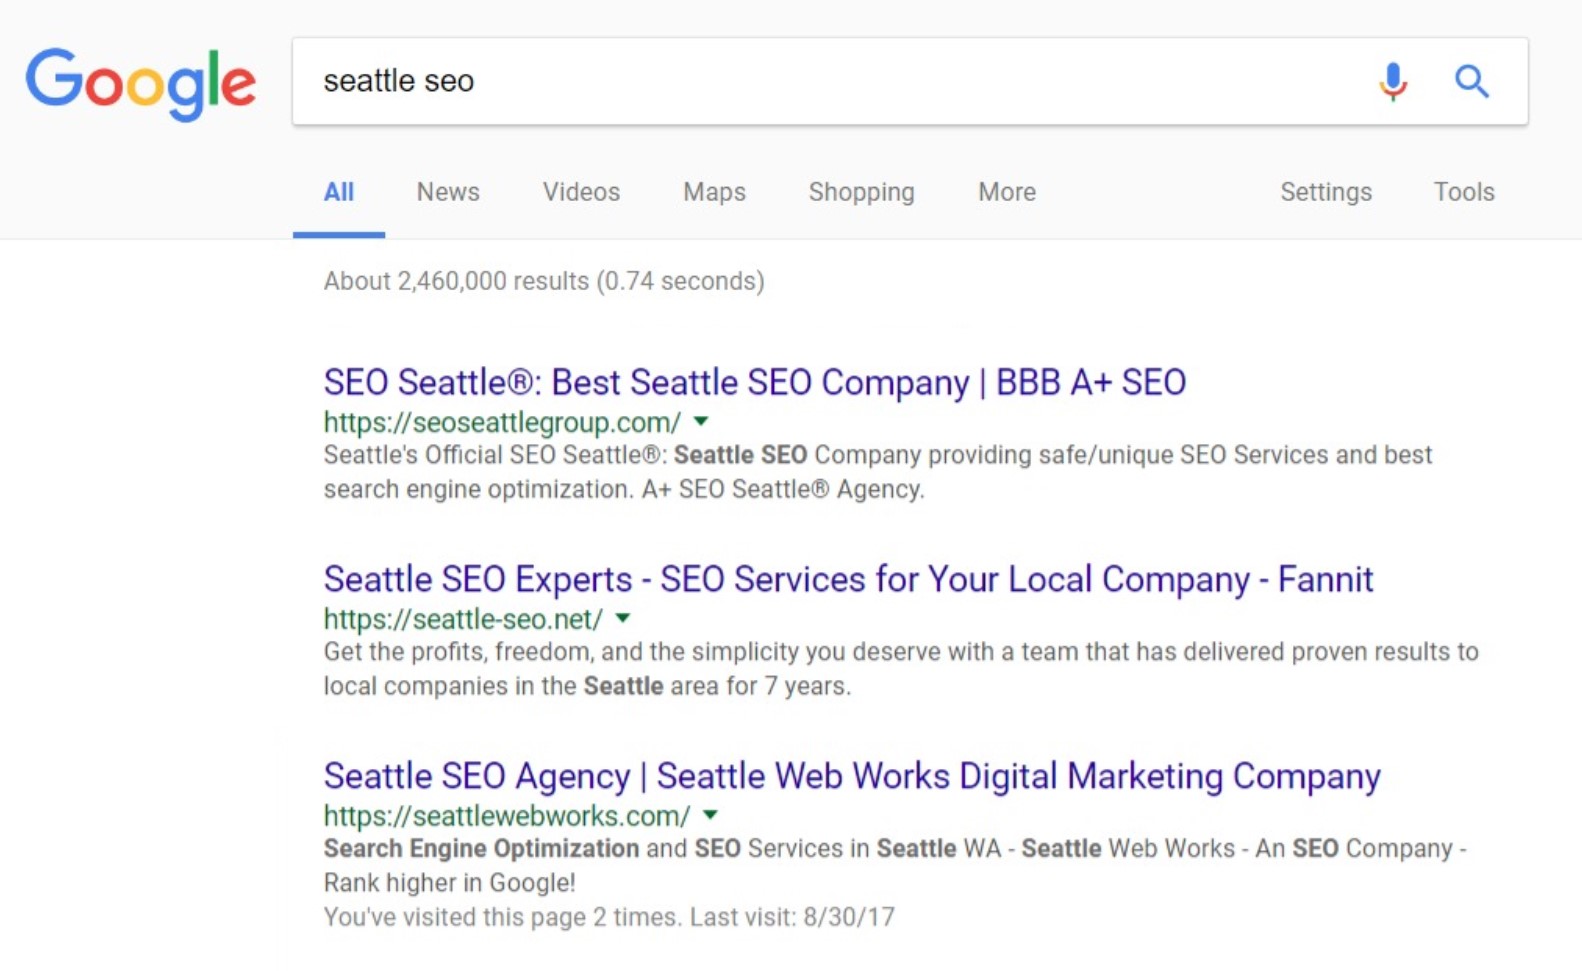Screen dimensions: 1582x971
Task: Open the Tools menu
Action: (x=1464, y=192)
